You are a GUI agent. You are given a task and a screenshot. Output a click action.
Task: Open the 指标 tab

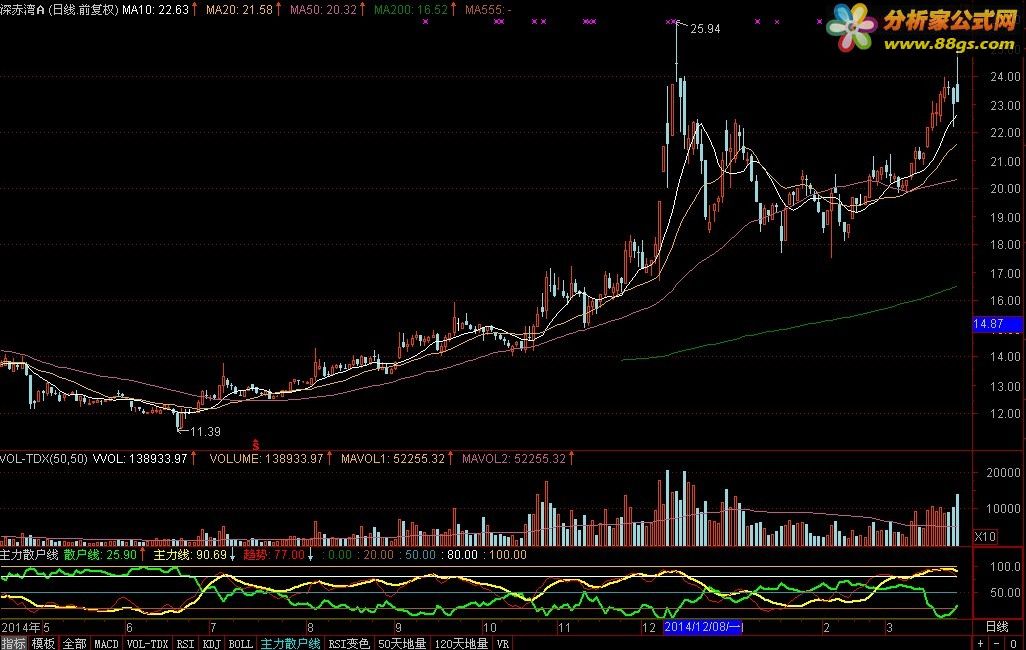(13, 643)
